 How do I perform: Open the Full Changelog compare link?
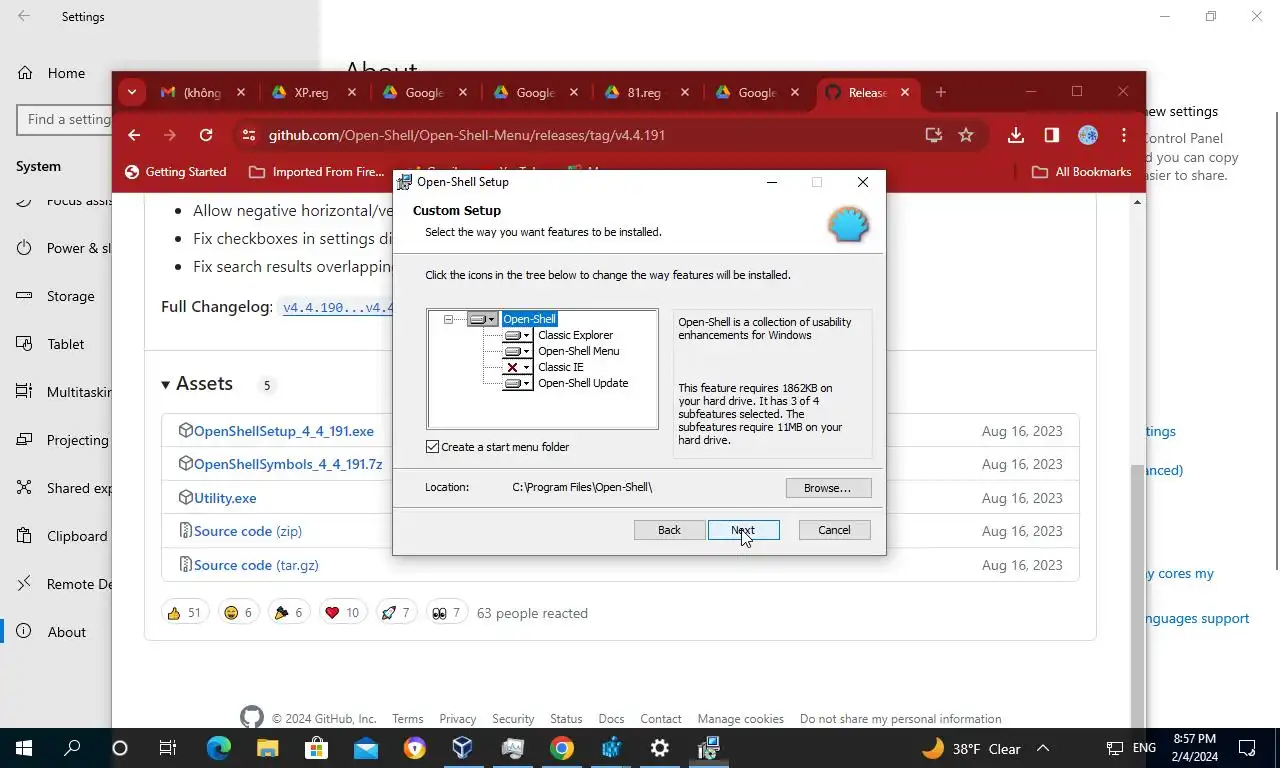click(337, 308)
